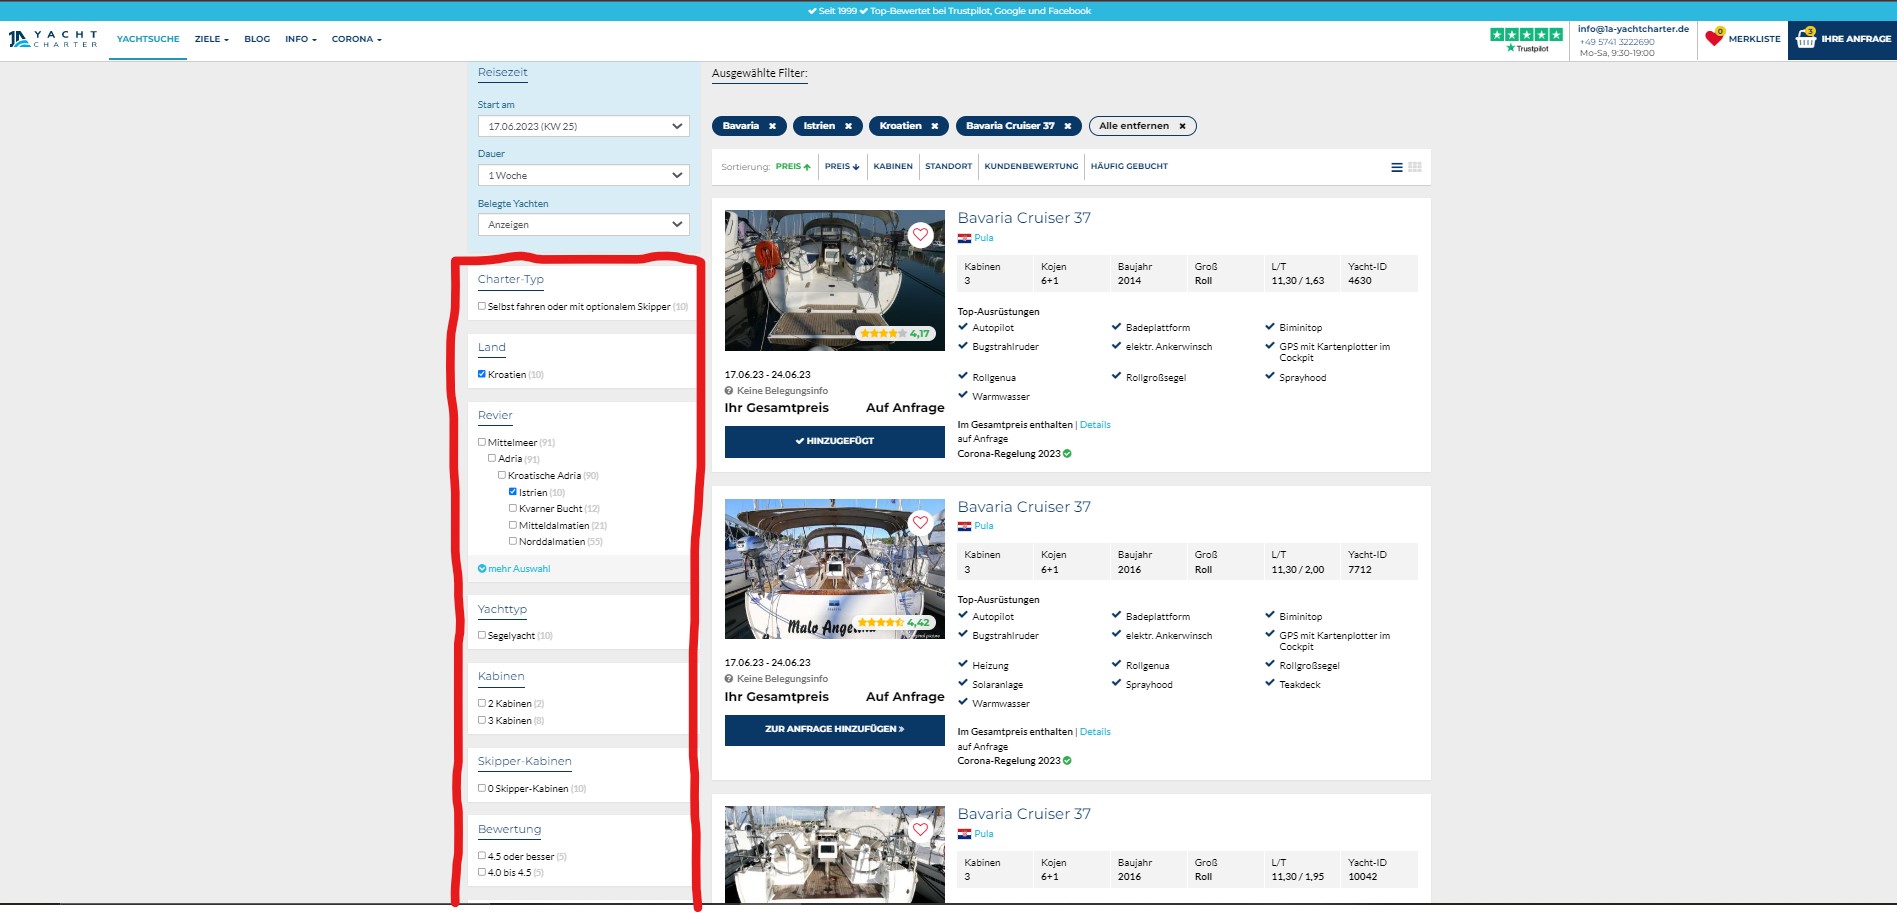The width and height of the screenshot is (1897, 913).
Task: Open the Blog menu item
Action: point(257,39)
